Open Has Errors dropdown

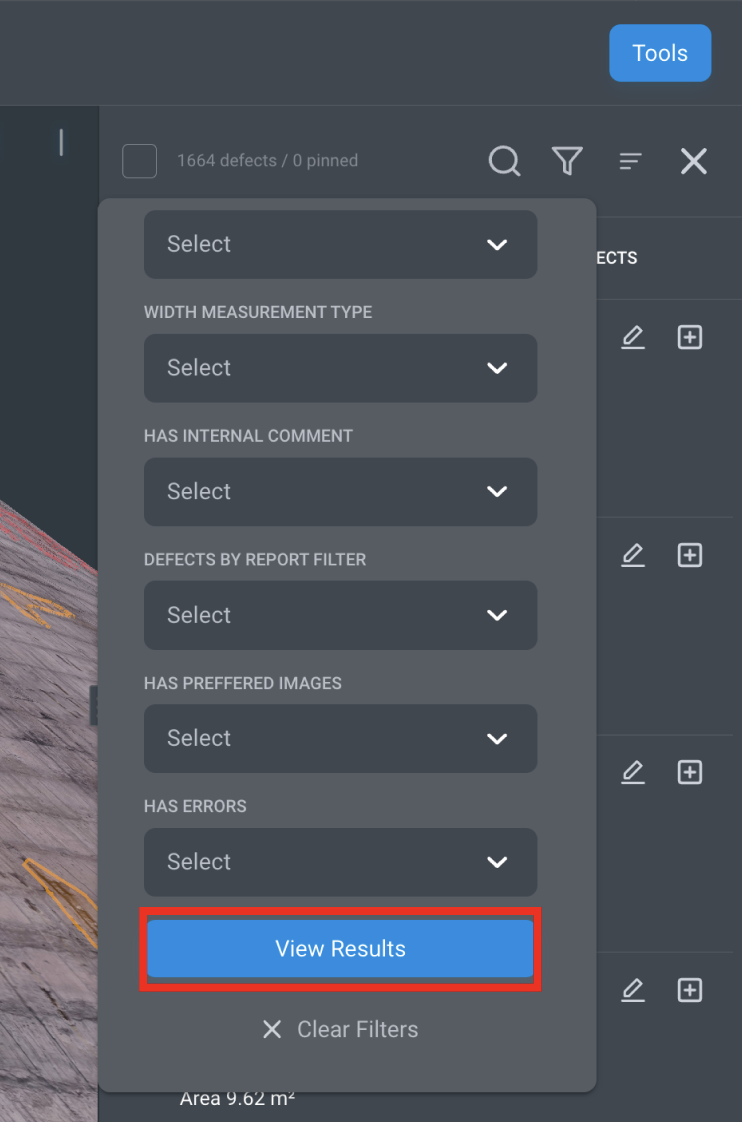(341, 862)
